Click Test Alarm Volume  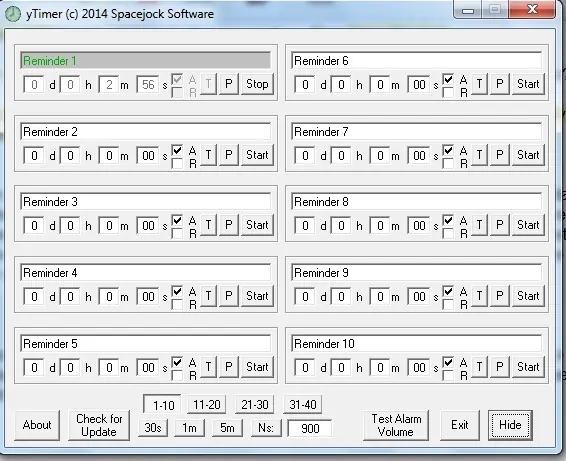(396, 425)
